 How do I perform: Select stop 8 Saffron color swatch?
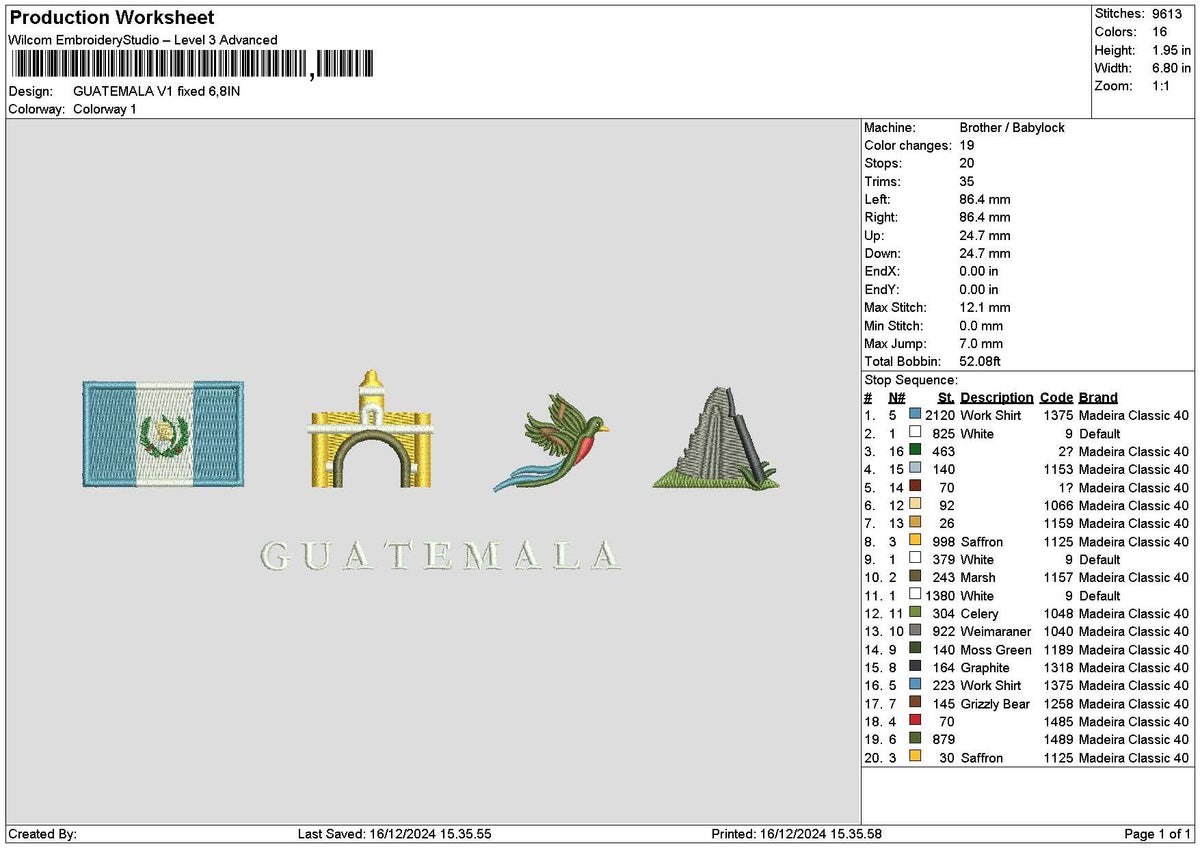point(915,540)
